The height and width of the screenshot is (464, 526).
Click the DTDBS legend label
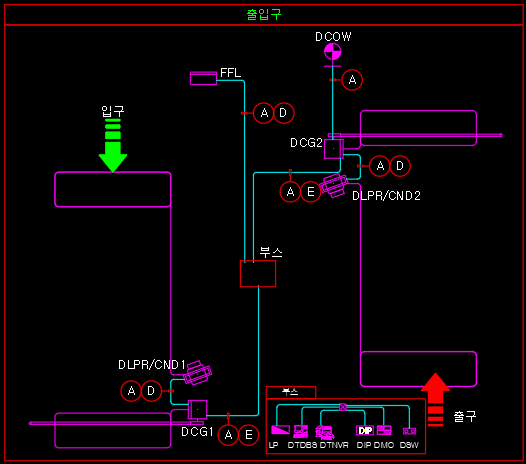(302, 445)
